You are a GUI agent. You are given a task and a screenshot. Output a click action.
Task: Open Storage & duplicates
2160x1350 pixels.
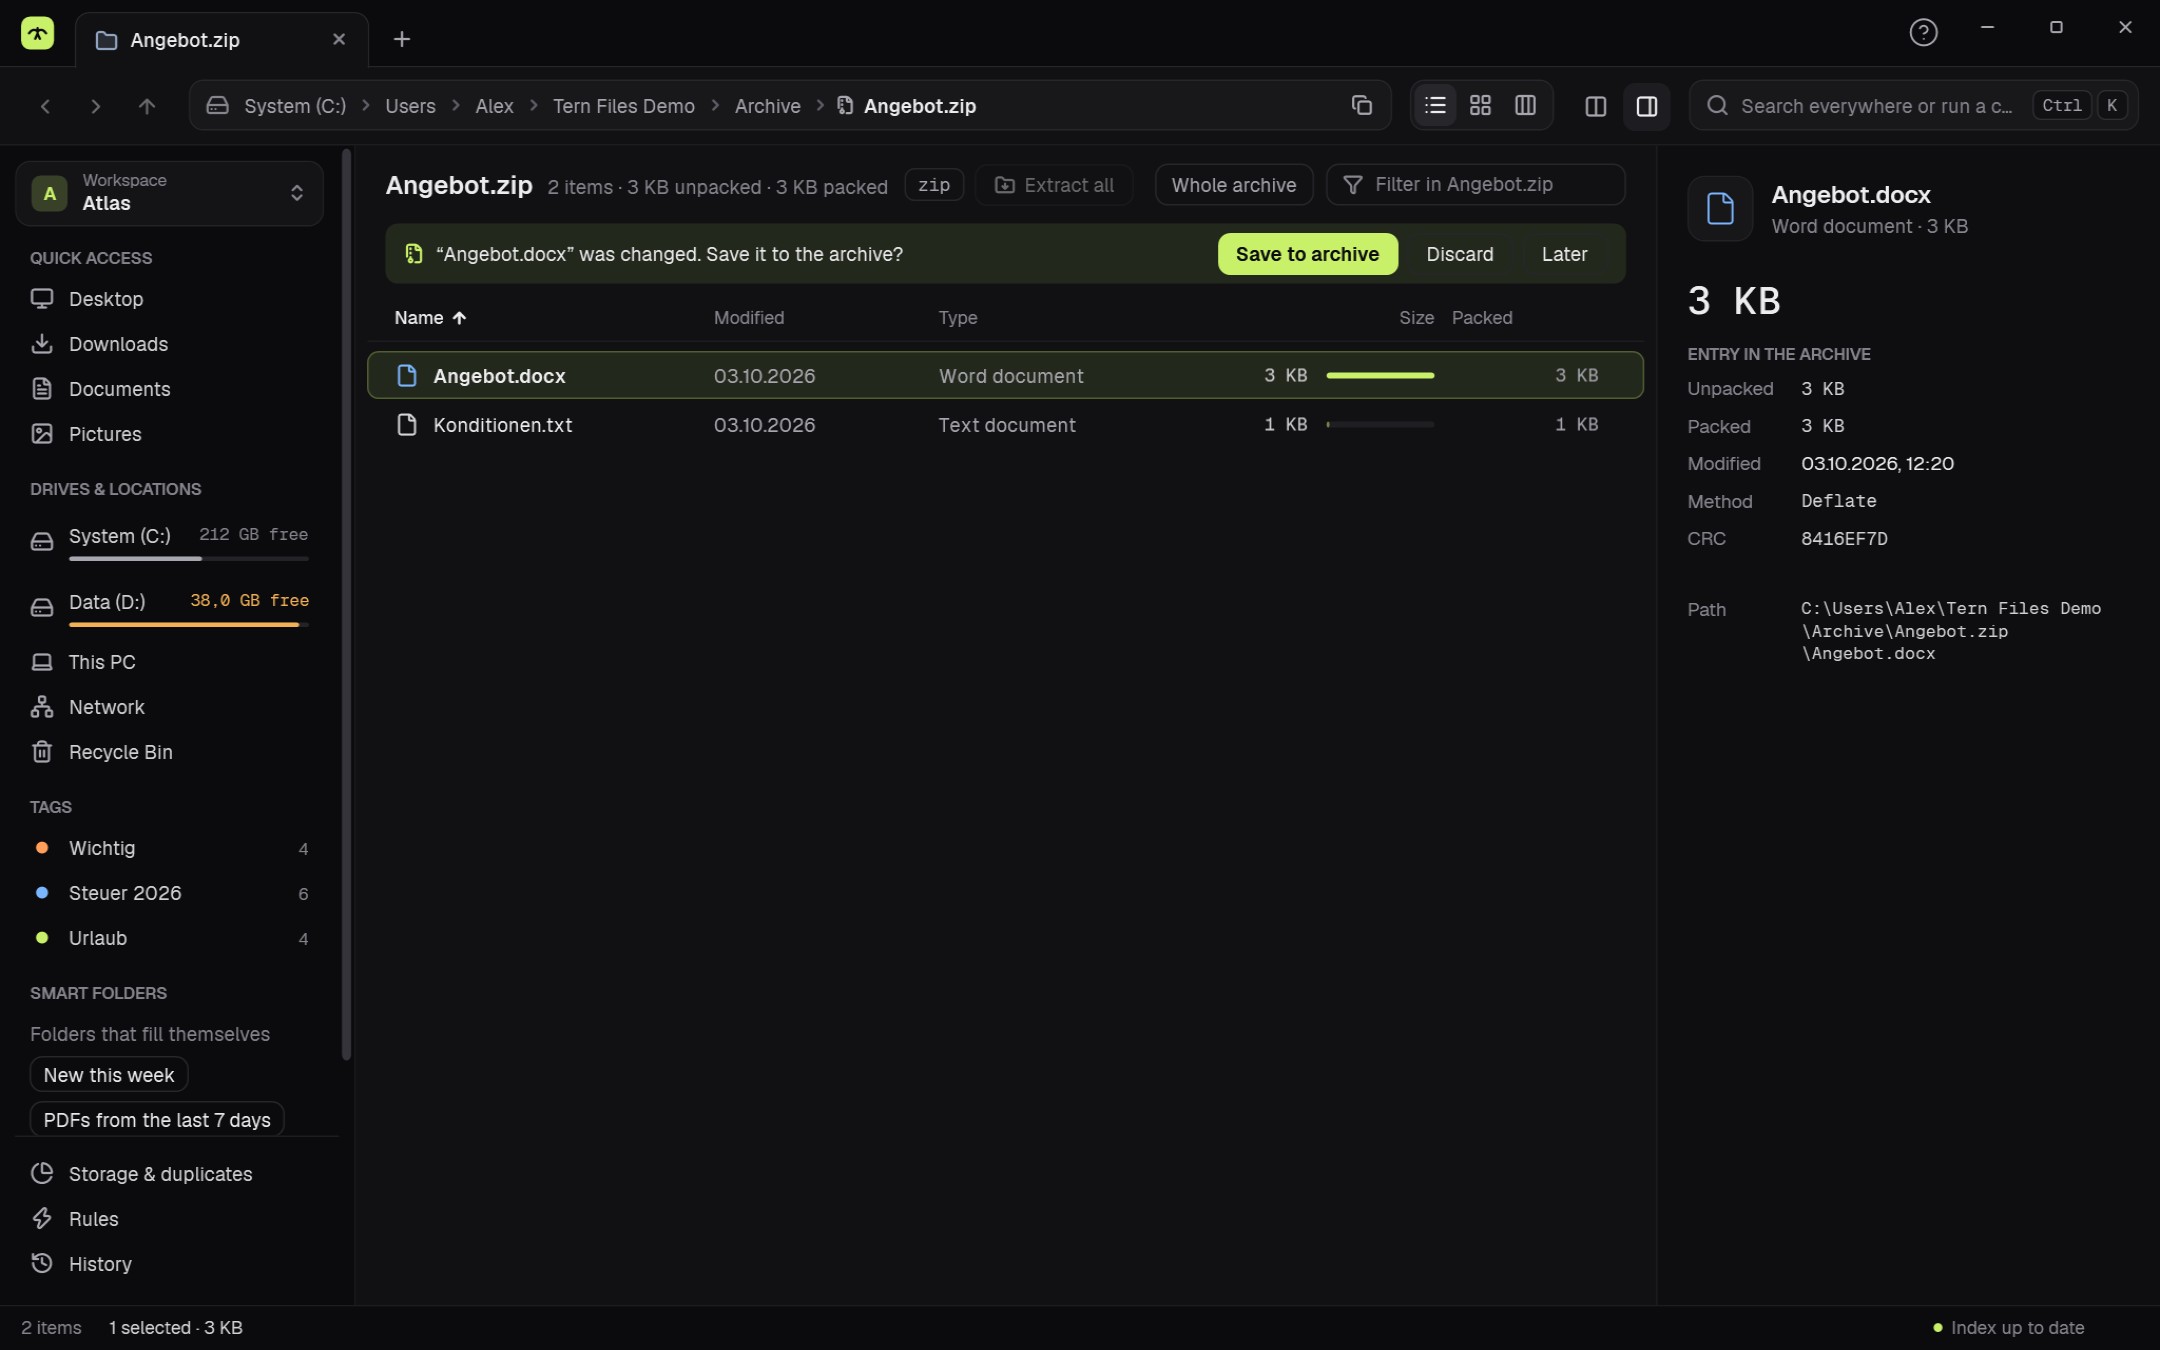pyautogui.click(x=160, y=1174)
